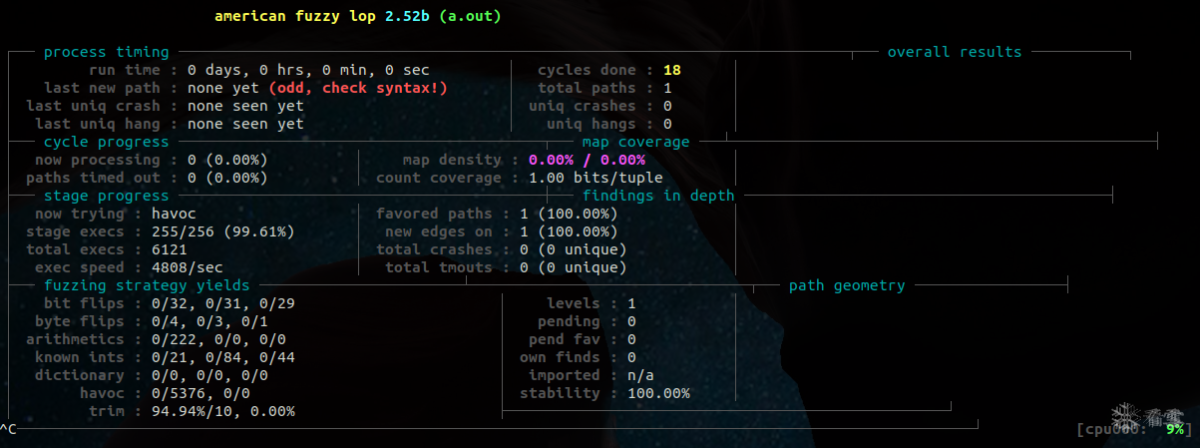Select the run time value '0 days, 0 hrs, 0 min, 0 sec'
Image resolution: width=1200 pixels, height=448 pixels.
[x=308, y=70]
